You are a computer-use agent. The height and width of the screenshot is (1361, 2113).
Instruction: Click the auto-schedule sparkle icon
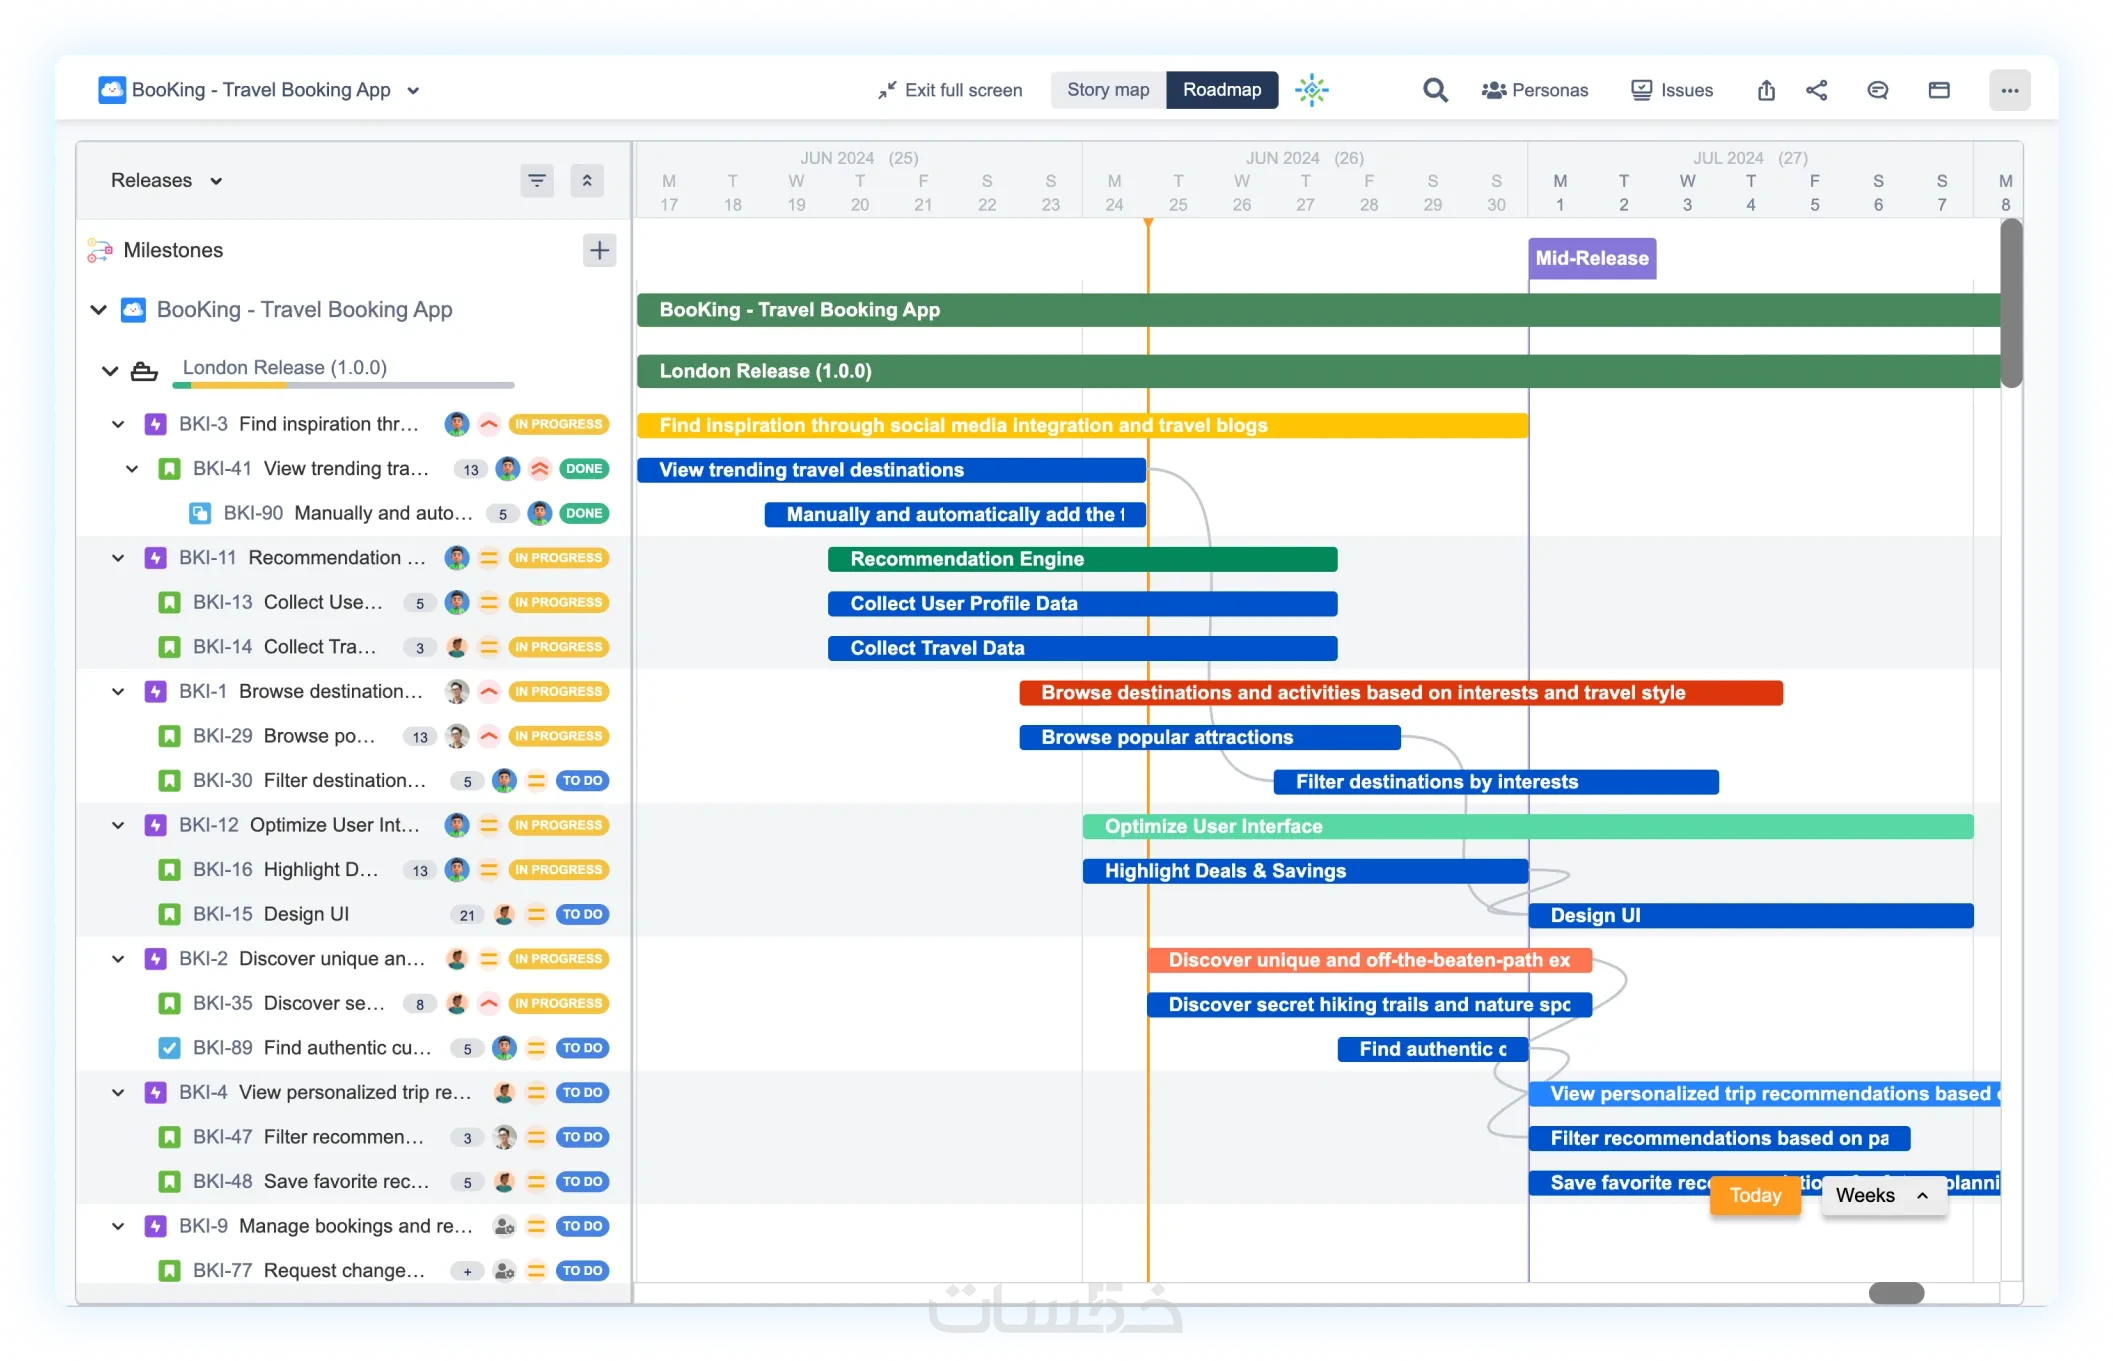pyautogui.click(x=1311, y=90)
